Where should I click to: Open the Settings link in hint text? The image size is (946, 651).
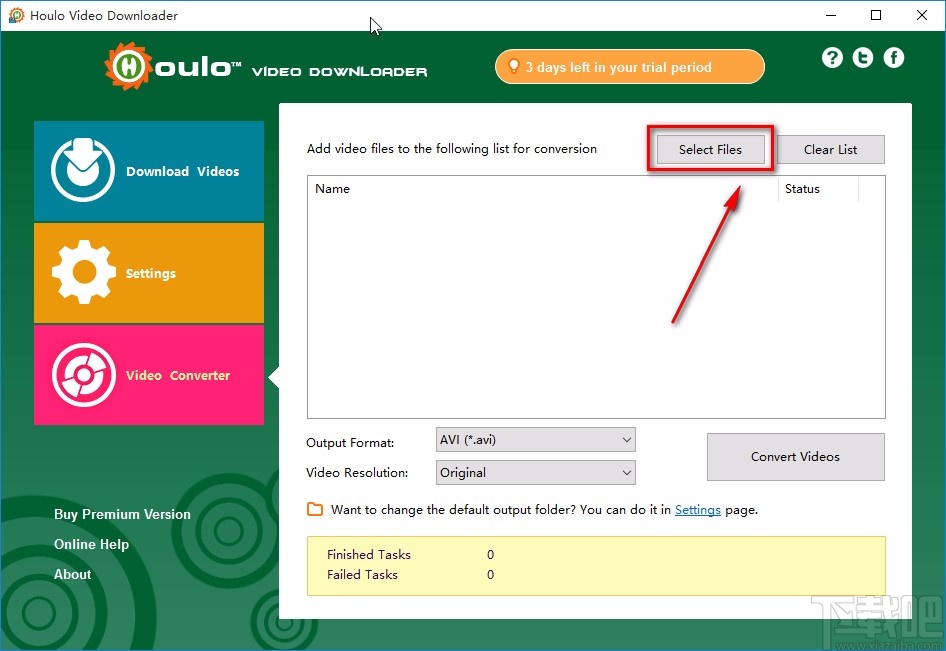click(x=698, y=509)
